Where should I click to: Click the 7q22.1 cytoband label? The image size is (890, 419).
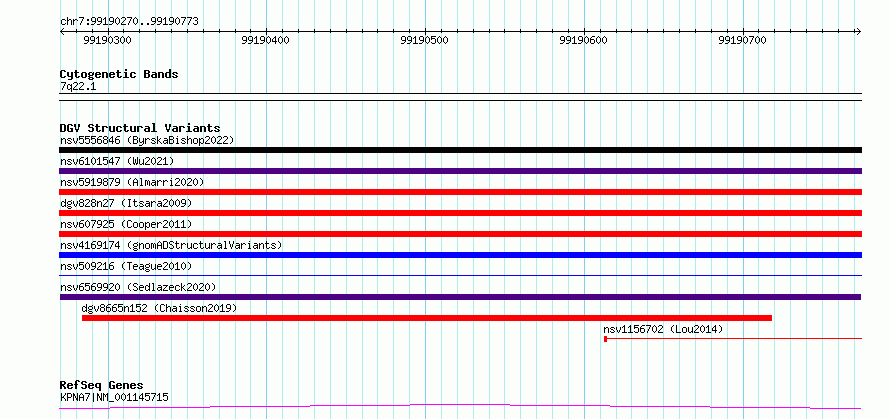point(77,86)
